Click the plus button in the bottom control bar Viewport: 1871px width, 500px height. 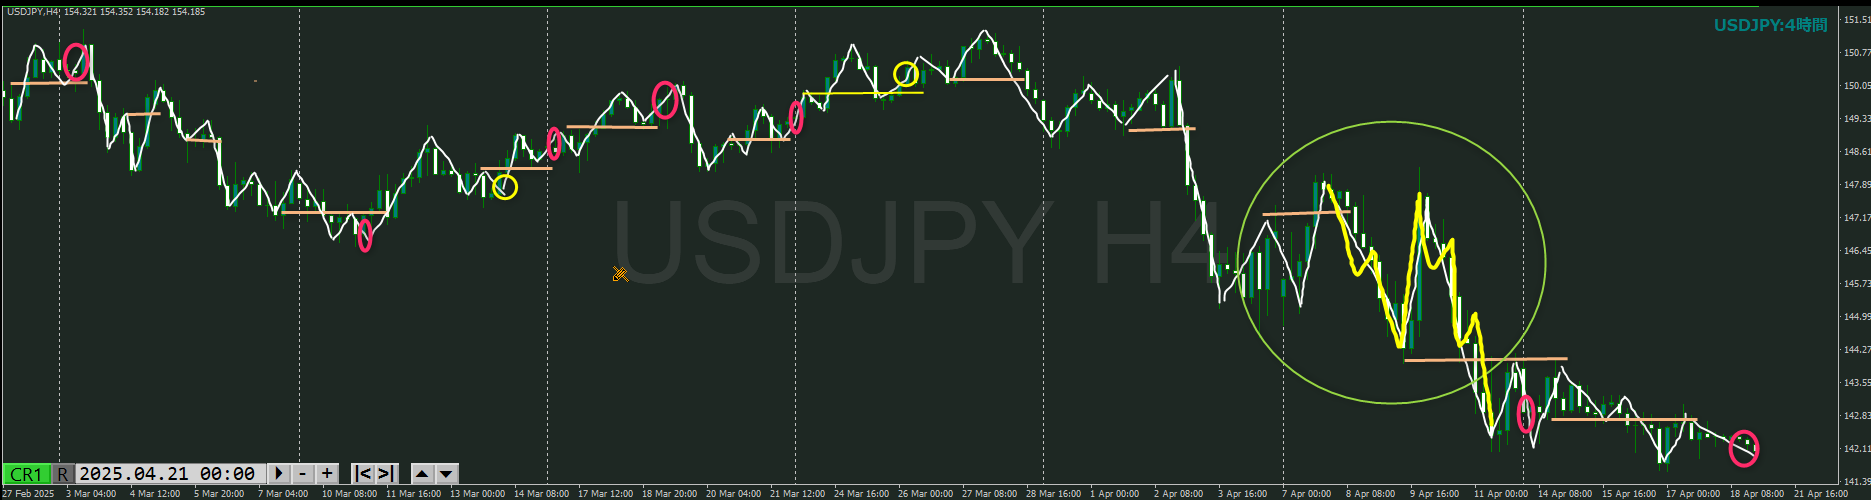pos(327,474)
